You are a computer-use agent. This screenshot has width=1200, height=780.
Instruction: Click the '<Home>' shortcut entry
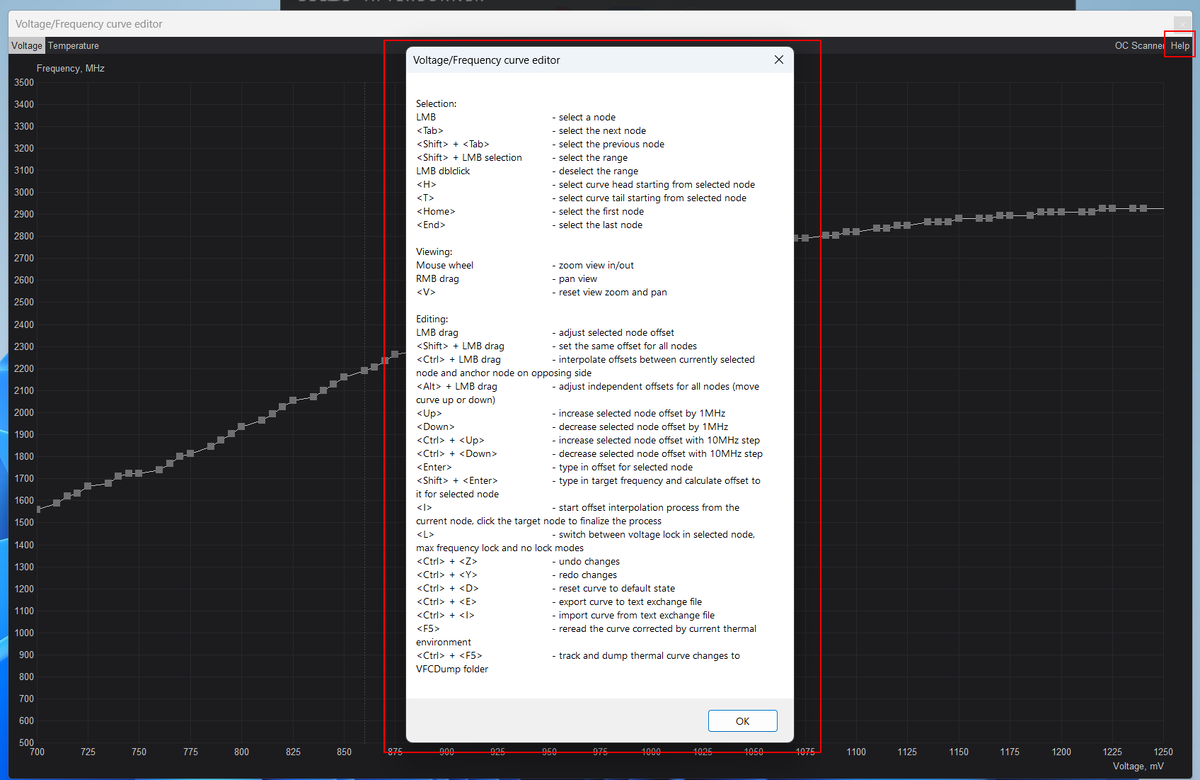click(x=435, y=212)
